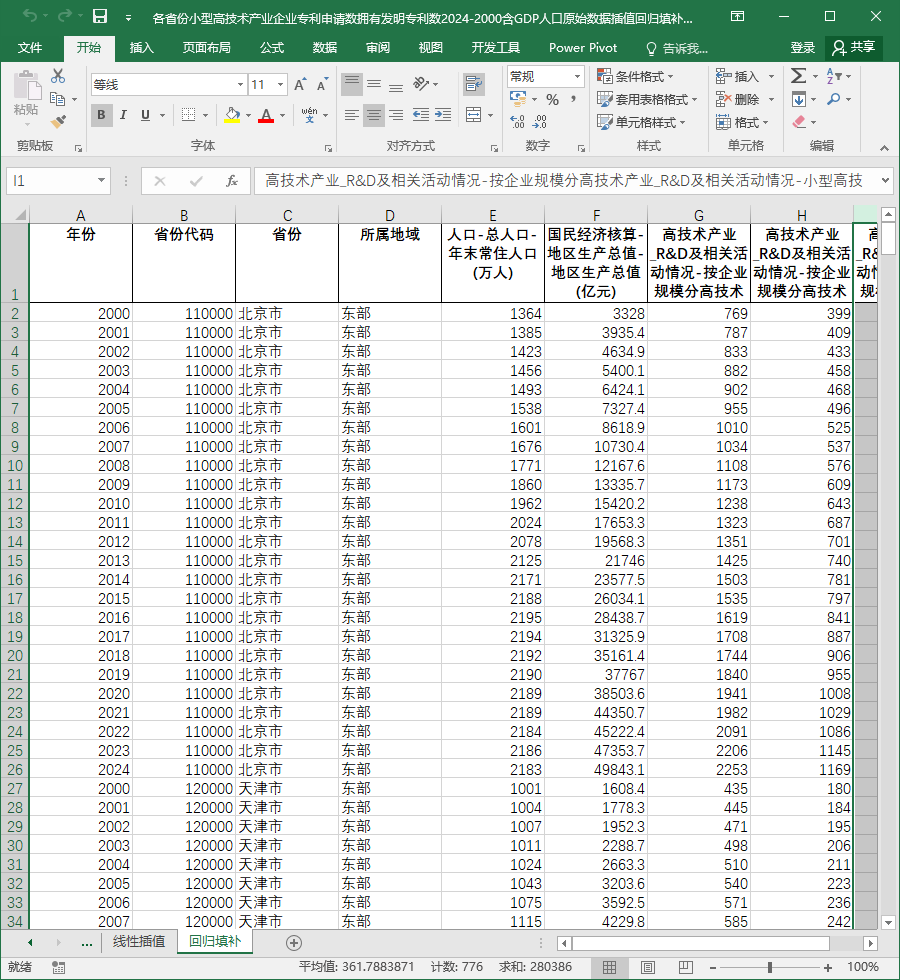Screen dimensions: 900x980
Task: Toggle Italic formatting
Action: [123, 115]
